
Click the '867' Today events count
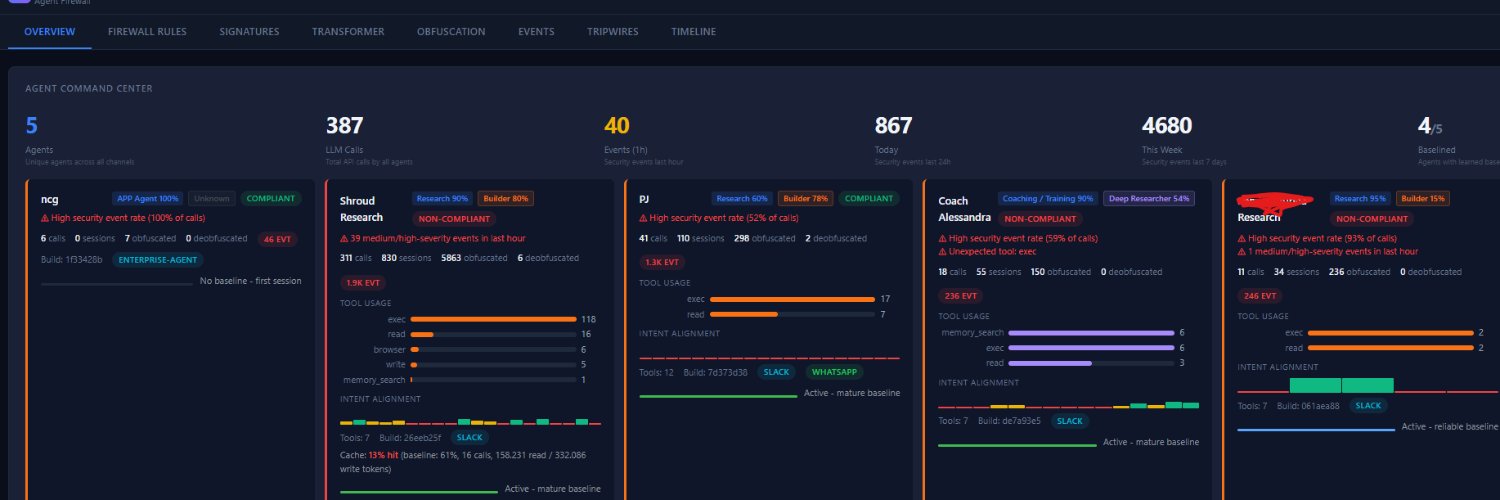tap(894, 126)
